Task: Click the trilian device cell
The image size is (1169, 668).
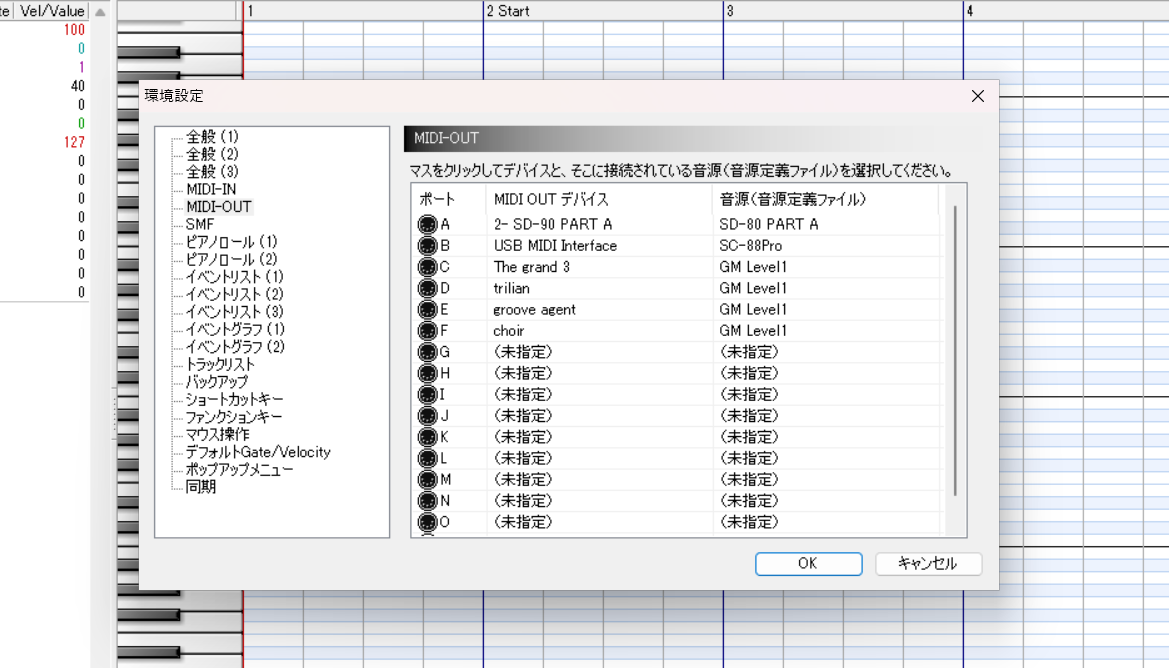Action: pos(600,289)
